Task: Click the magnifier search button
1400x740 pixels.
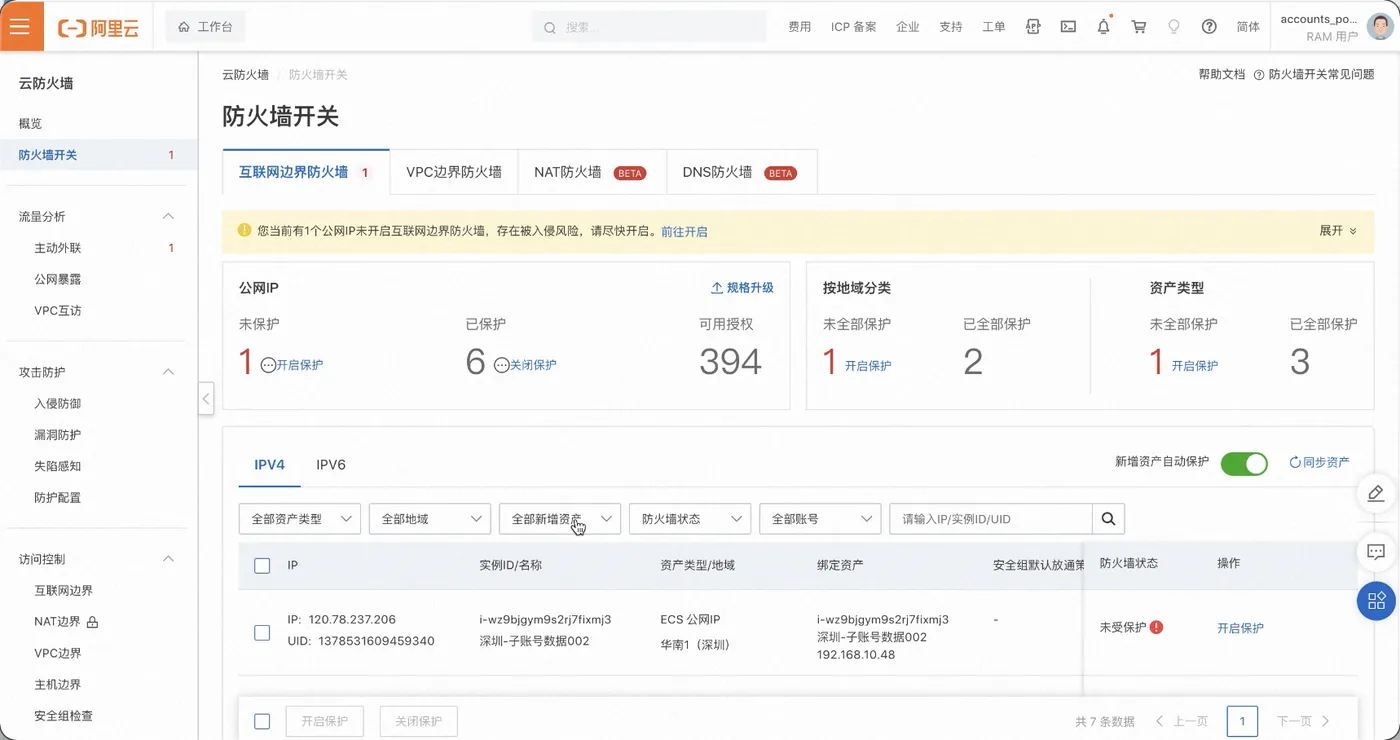Action: point(1108,519)
